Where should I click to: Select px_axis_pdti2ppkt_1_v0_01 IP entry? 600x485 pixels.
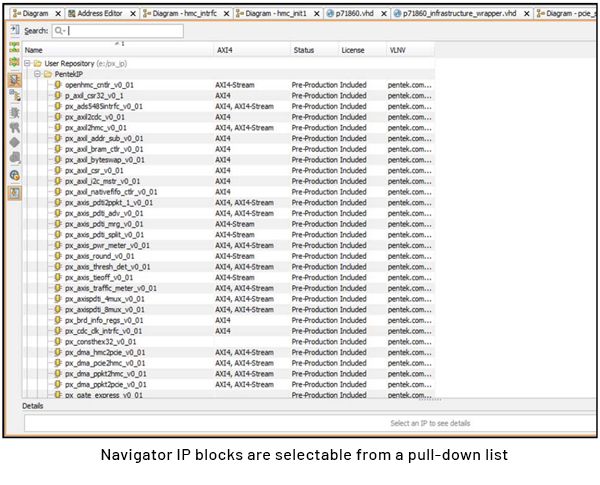click(x=109, y=202)
